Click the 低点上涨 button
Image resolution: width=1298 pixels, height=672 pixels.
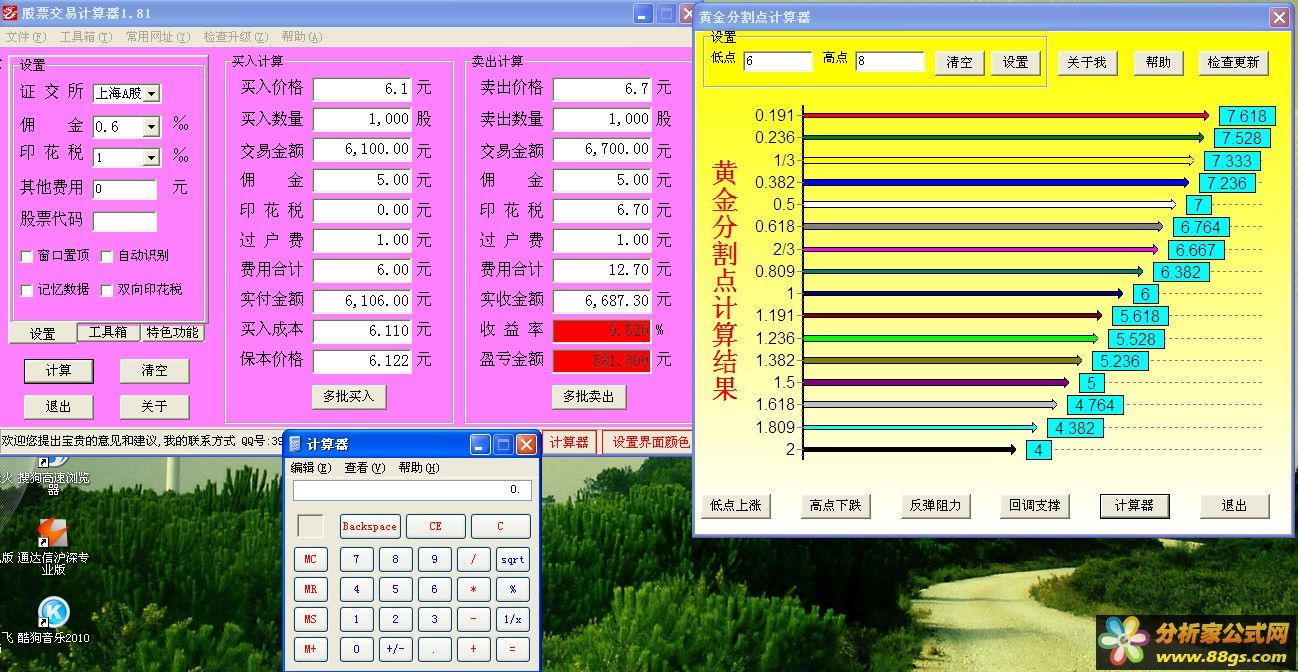[736, 506]
